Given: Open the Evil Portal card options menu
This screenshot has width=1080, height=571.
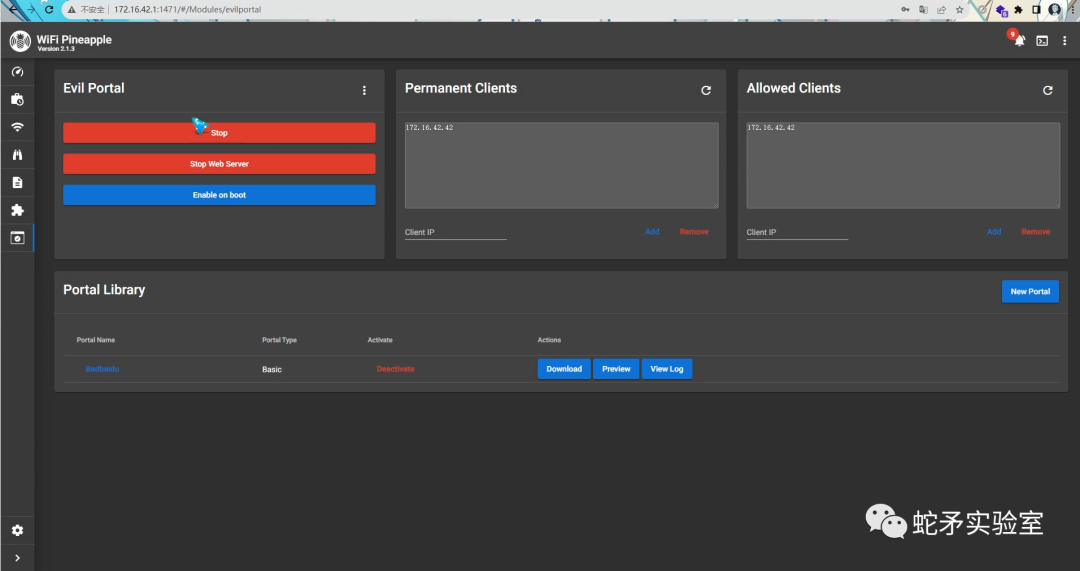Looking at the screenshot, I should point(364,90).
